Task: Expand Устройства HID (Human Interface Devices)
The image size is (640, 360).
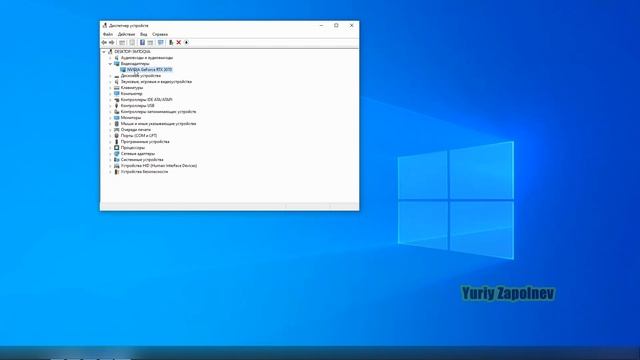Action: (x=110, y=166)
